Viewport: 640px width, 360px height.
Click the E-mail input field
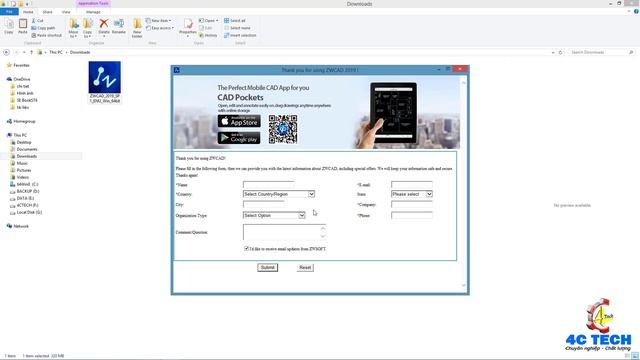[411, 184]
